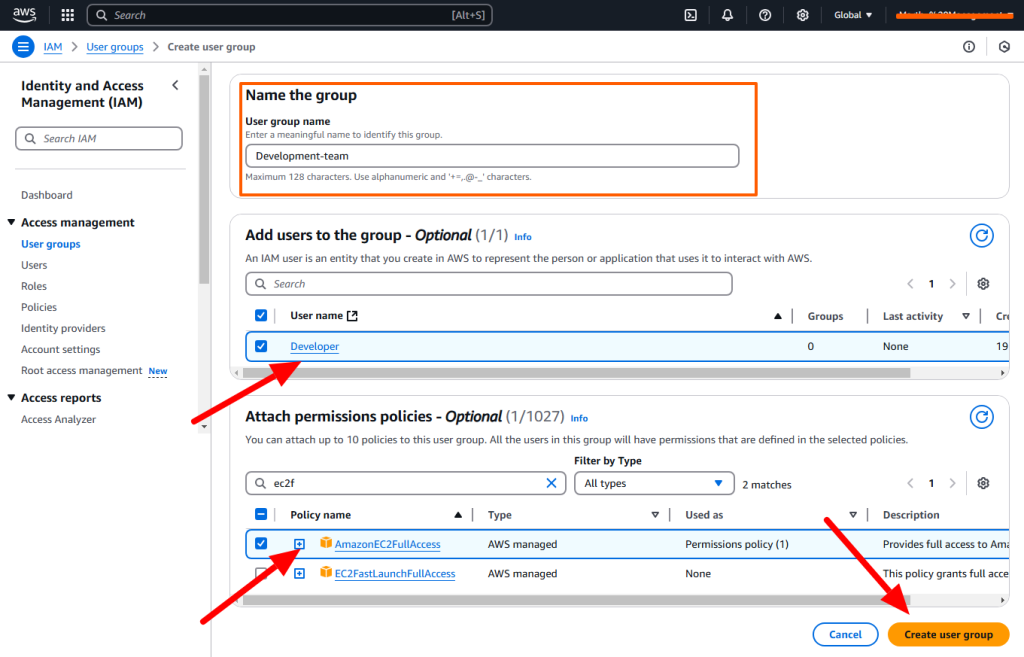Open Type column sort arrow
This screenshot has width=1024, height=657.
(655, 515)
